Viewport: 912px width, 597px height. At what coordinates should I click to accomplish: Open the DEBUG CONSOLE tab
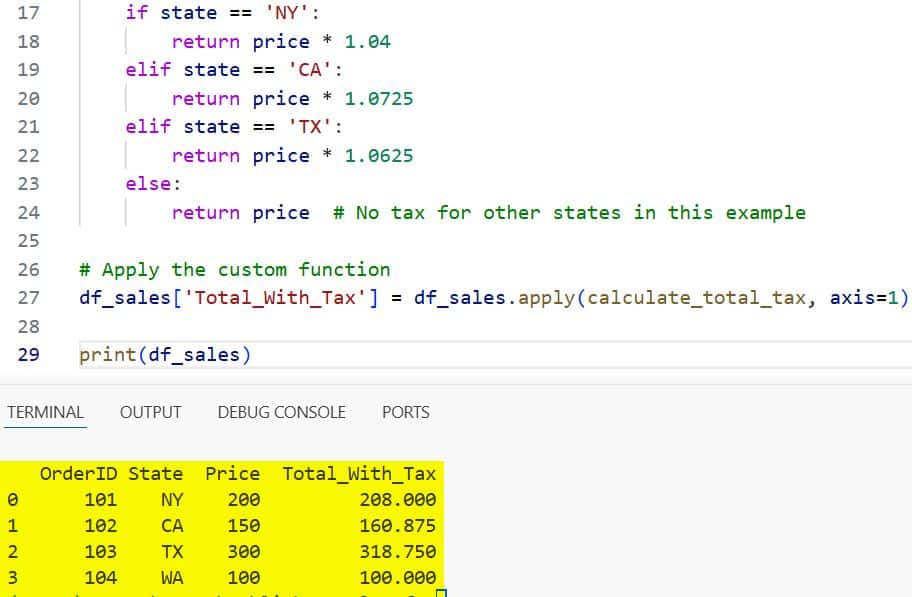(281, 411)
